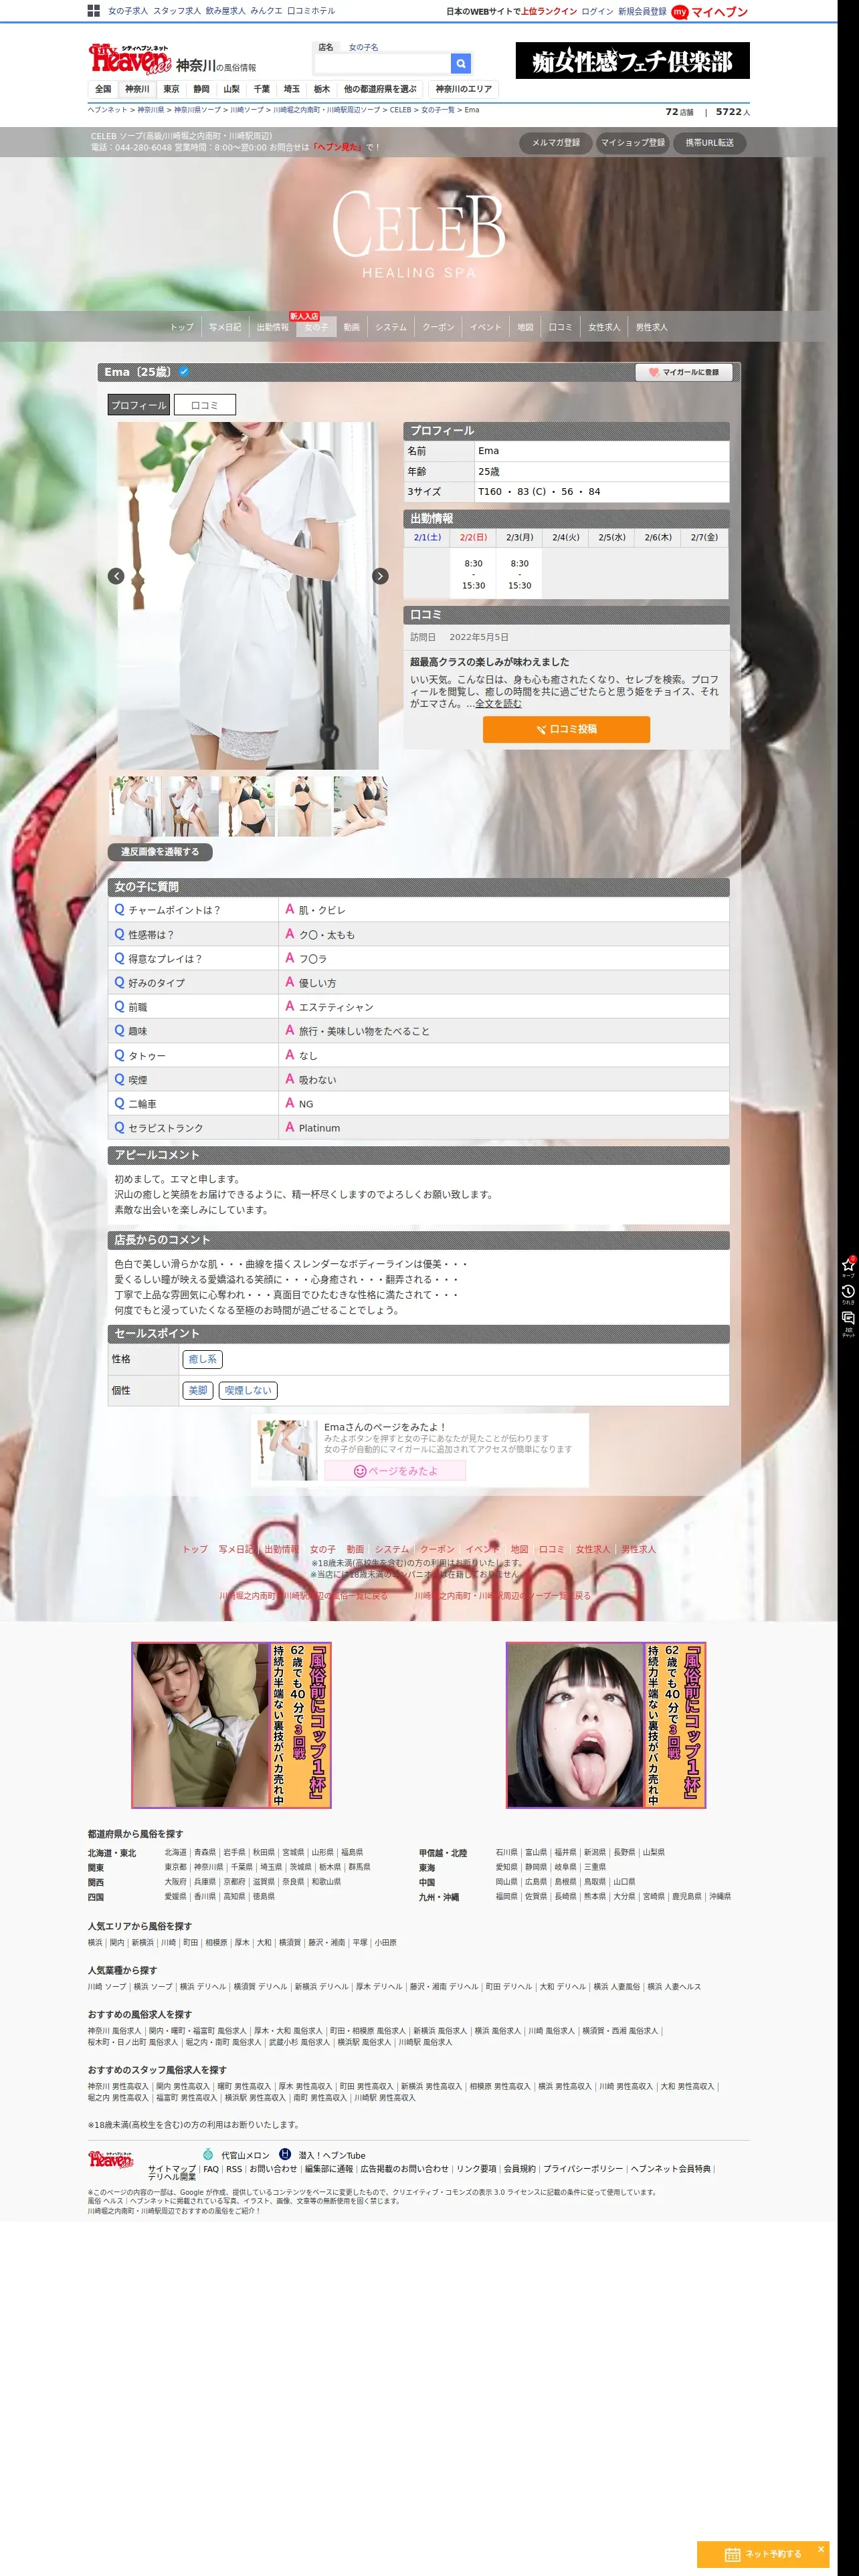This screenshot has width=859, height=2576.
Task: Open 口コミホテル top link
Action: tap(311, 11)
